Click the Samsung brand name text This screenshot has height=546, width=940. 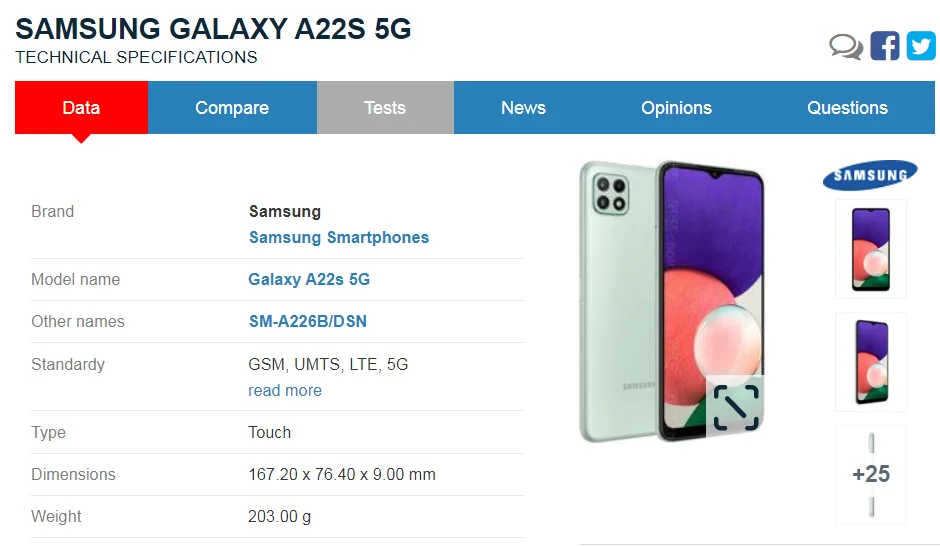285,212
